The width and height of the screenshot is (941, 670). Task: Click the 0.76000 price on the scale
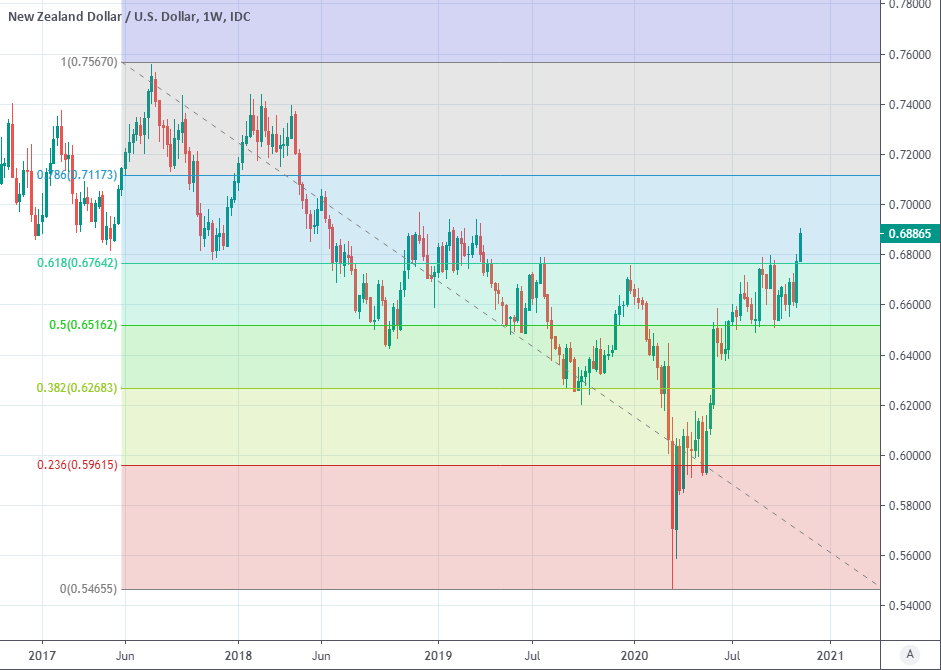tap(910, 55)
